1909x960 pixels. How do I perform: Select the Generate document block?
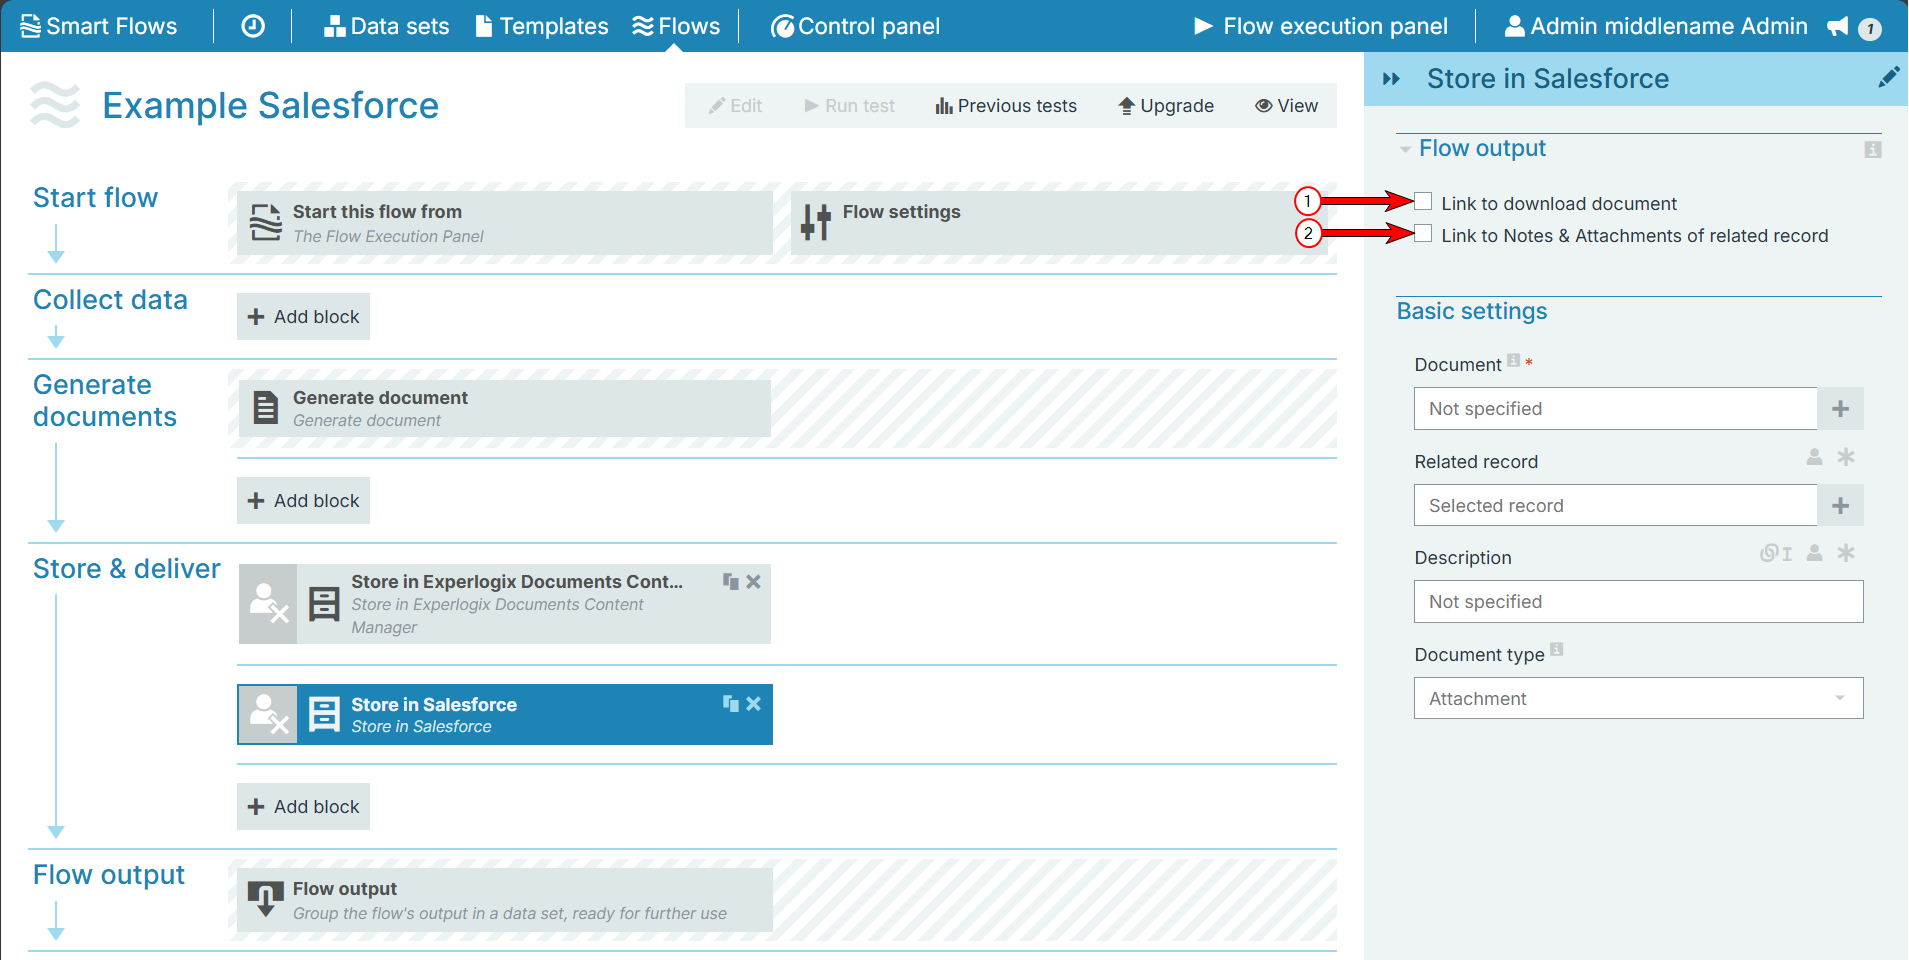pos(505,408)
